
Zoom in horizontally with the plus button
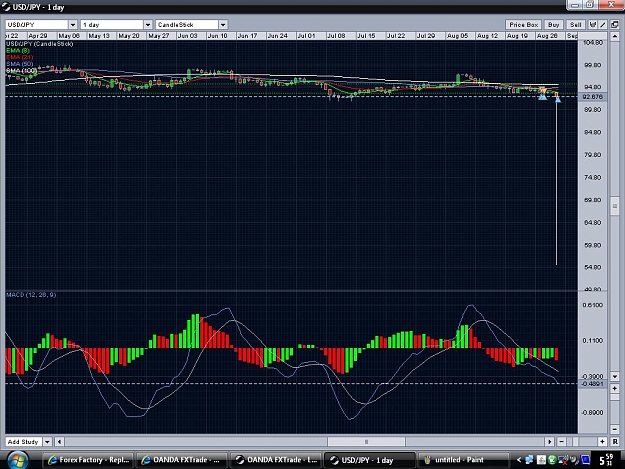point(602,442)
